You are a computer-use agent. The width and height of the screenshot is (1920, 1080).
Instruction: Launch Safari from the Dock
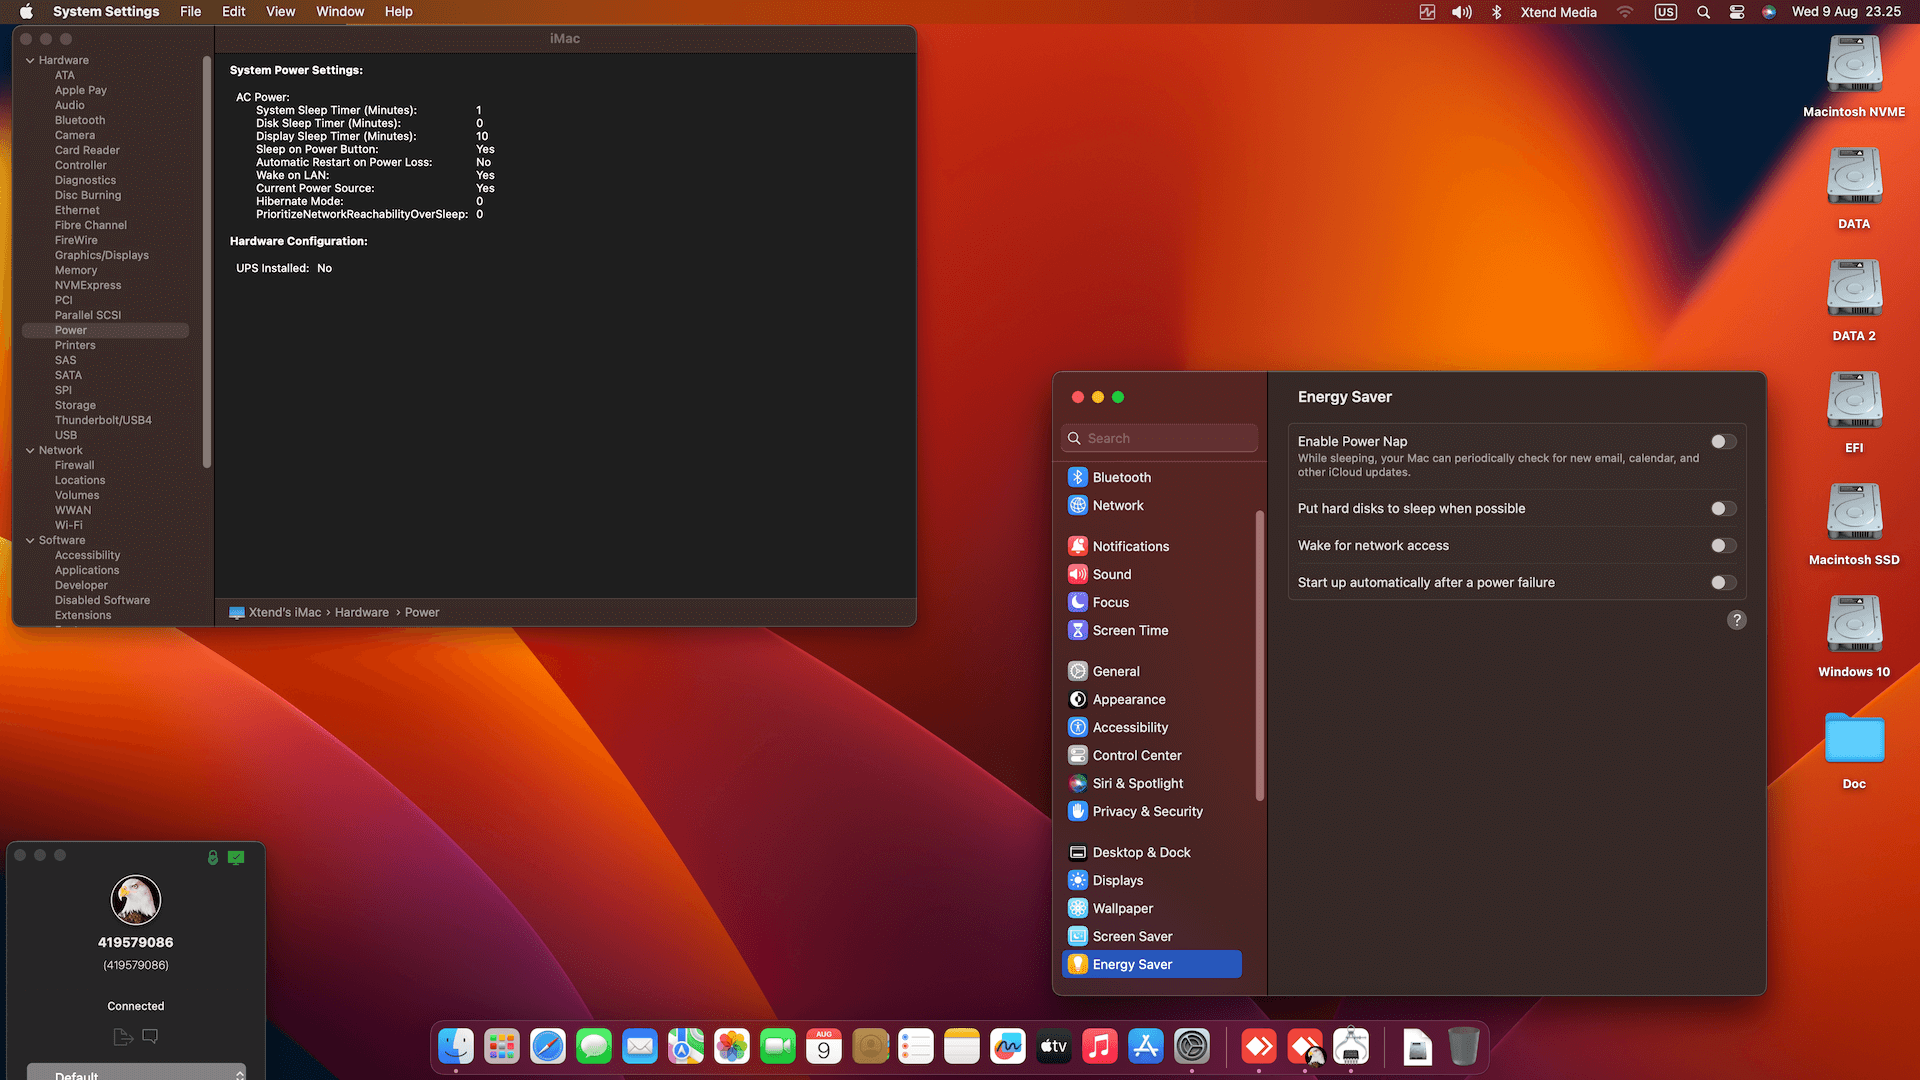click(x=548, y=1047)
